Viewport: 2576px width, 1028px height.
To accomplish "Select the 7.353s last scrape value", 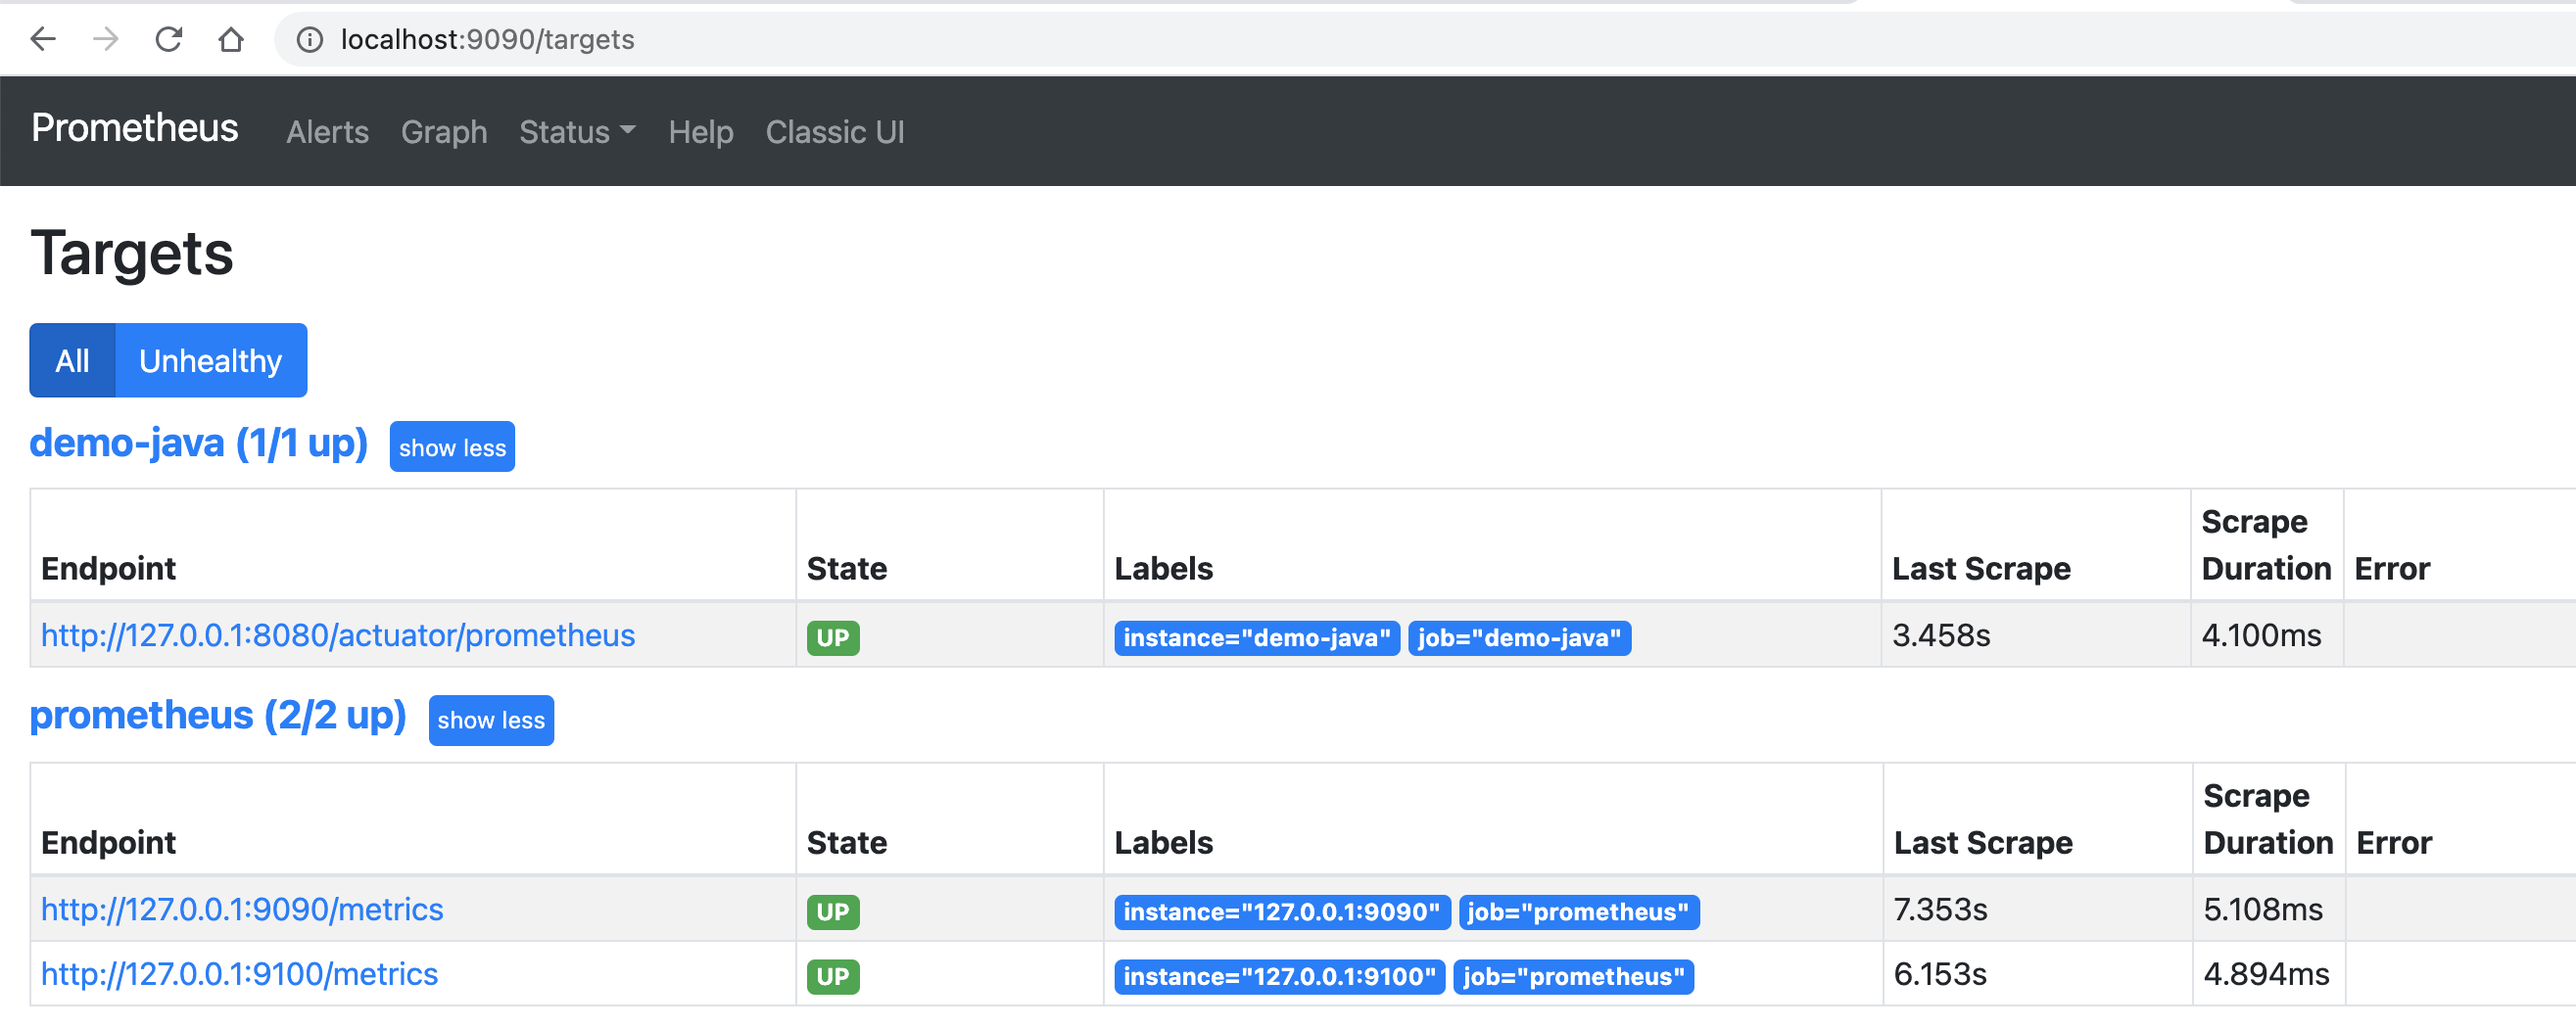I will click(1940, 909).
